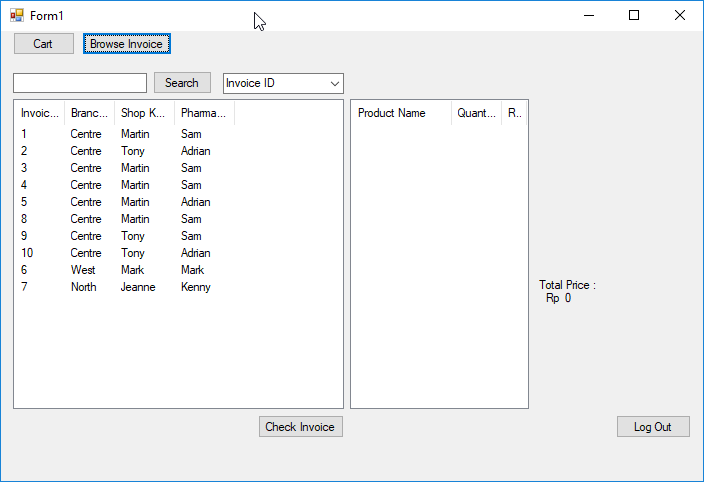
Task: Click the Form1 application icon in title bar
Action: [16, 15]
